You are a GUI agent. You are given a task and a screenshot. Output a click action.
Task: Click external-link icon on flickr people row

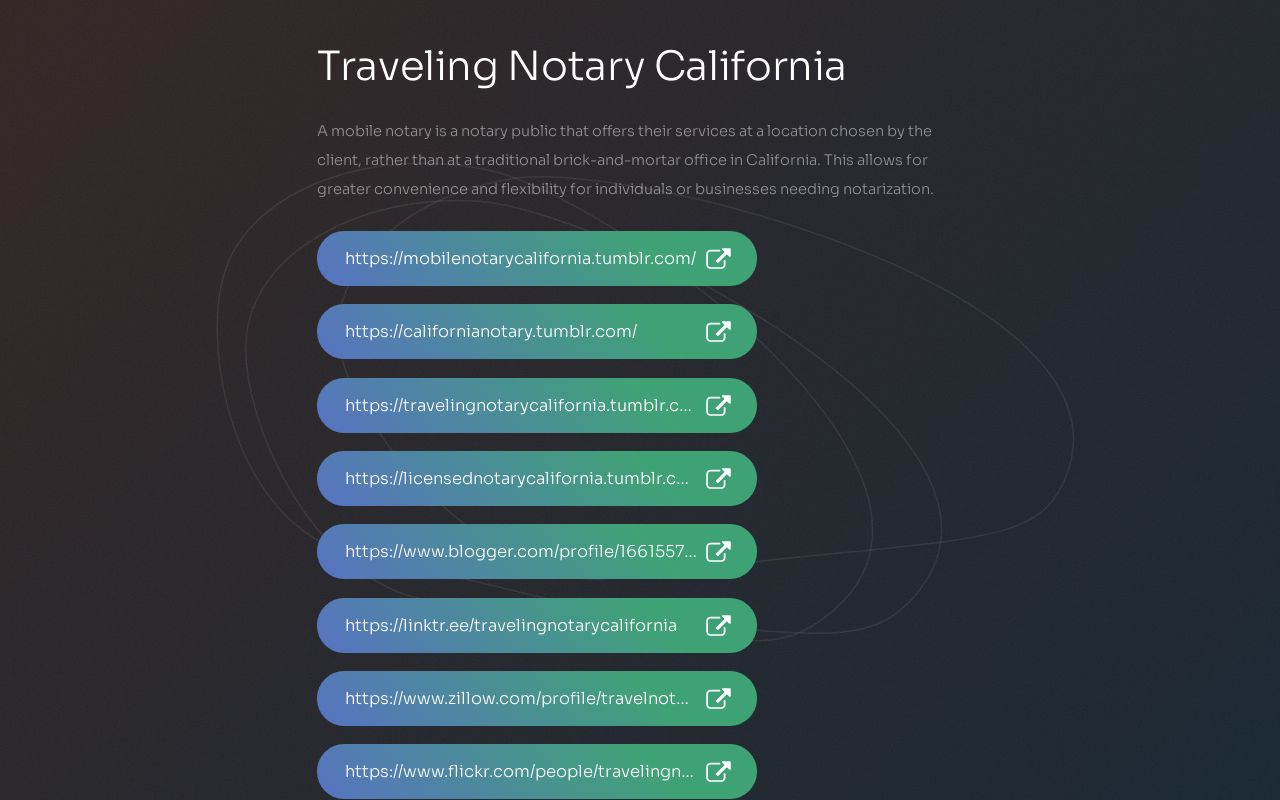click(x=718, y=772)
